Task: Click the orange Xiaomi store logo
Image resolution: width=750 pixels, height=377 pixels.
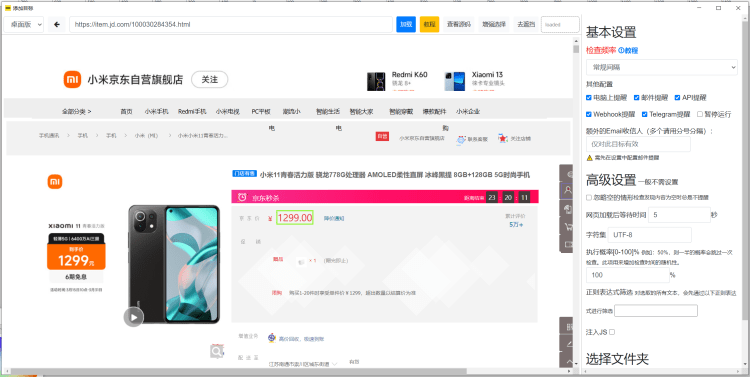Action: click(73, 79)
